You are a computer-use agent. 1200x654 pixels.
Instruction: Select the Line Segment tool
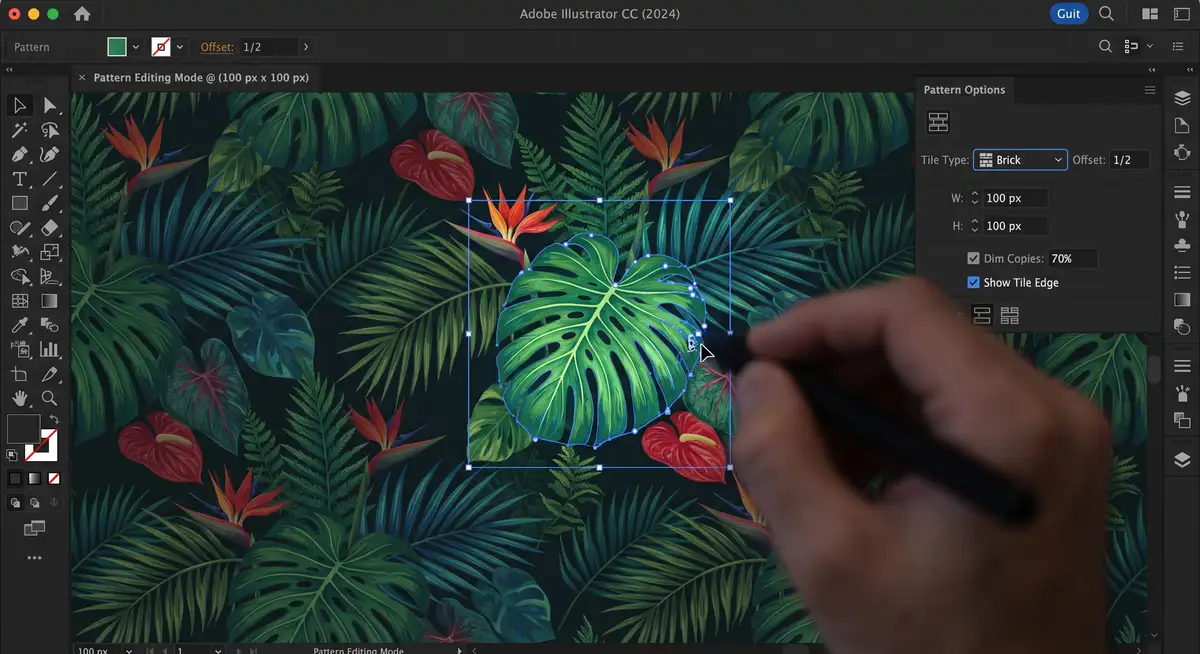click(49, 179)
